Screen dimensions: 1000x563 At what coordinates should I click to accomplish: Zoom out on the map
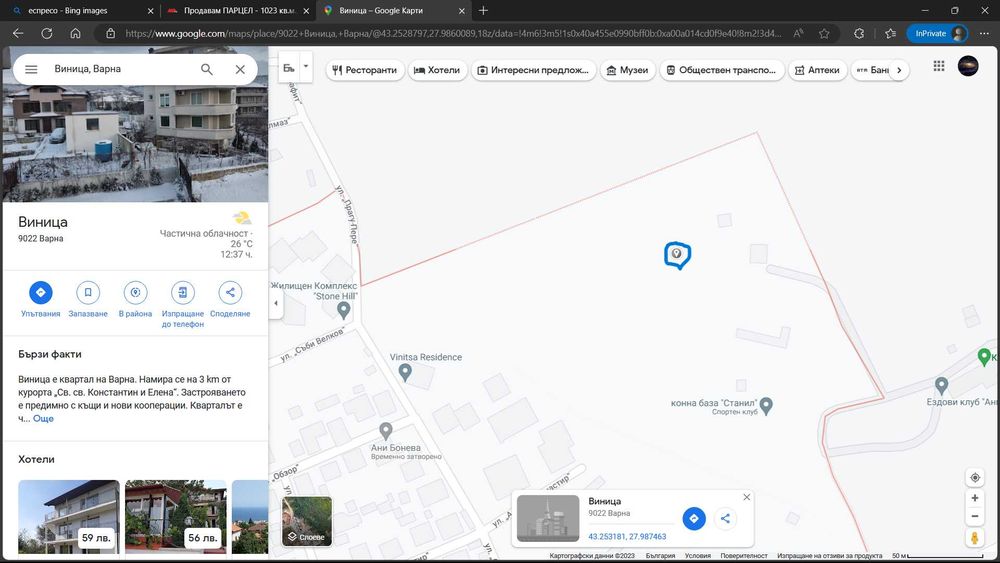974,516
